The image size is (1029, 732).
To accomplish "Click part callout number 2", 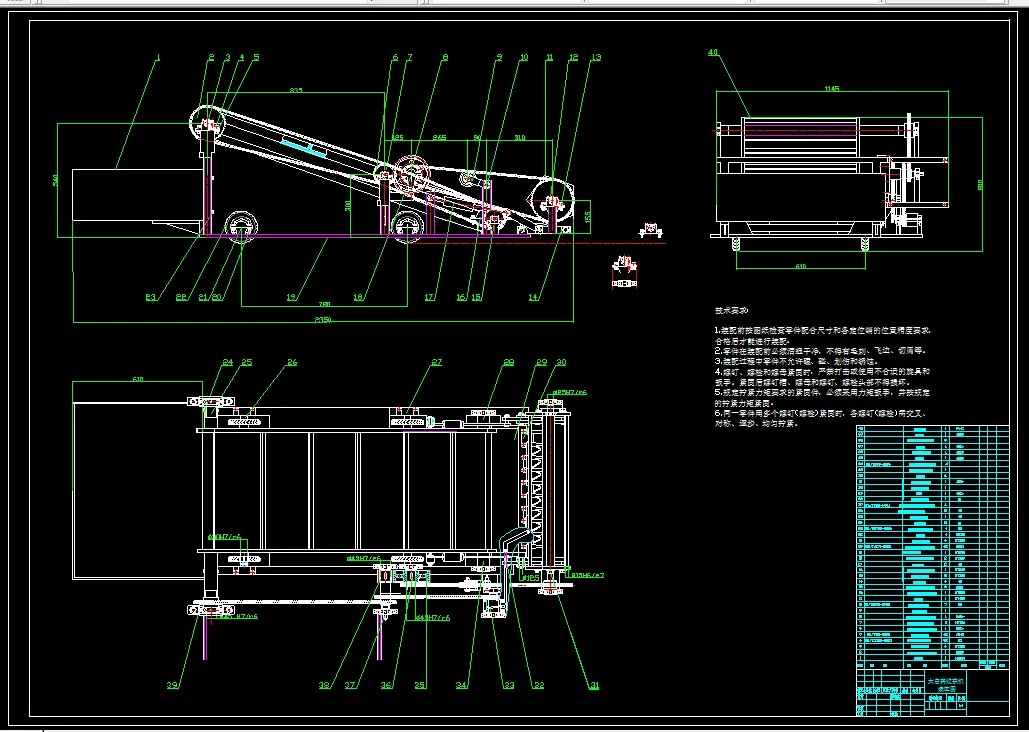I will tap(211, 57).
